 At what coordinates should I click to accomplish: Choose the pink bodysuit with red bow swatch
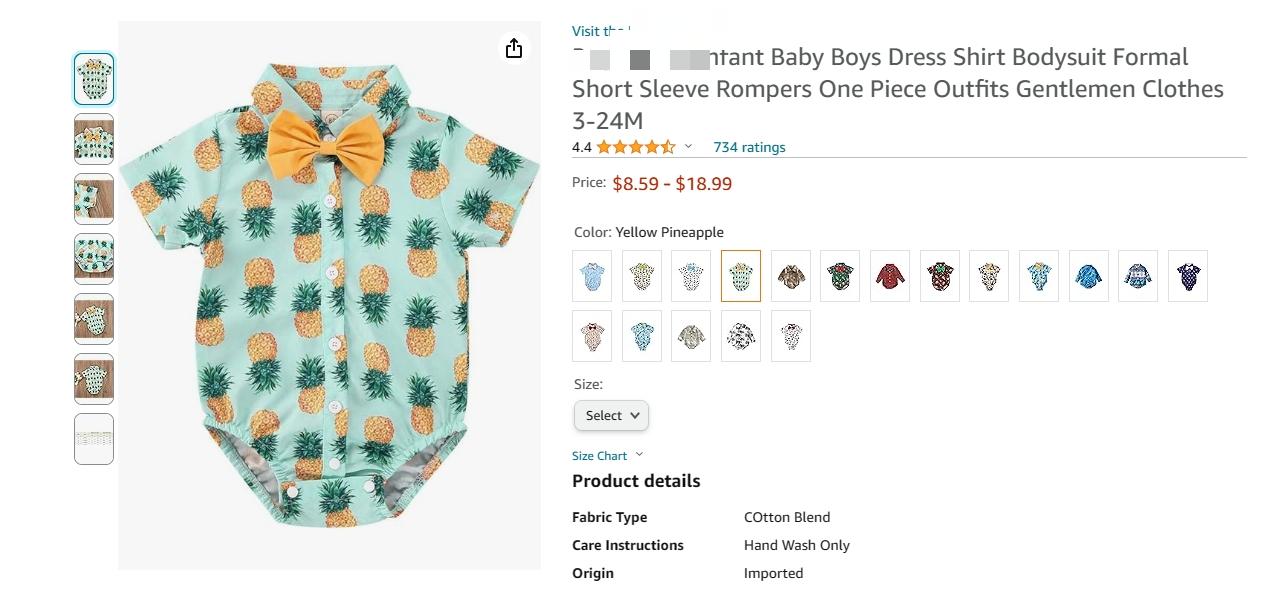coord(592,336)
